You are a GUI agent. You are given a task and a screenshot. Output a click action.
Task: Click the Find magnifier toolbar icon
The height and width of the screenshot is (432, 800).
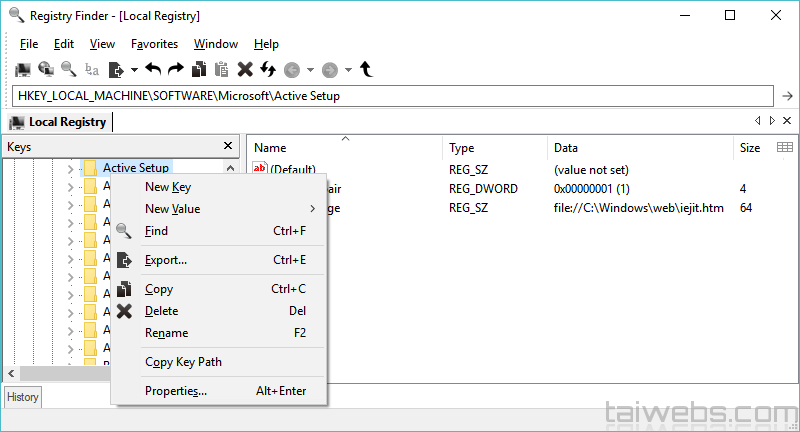[69, 69]
